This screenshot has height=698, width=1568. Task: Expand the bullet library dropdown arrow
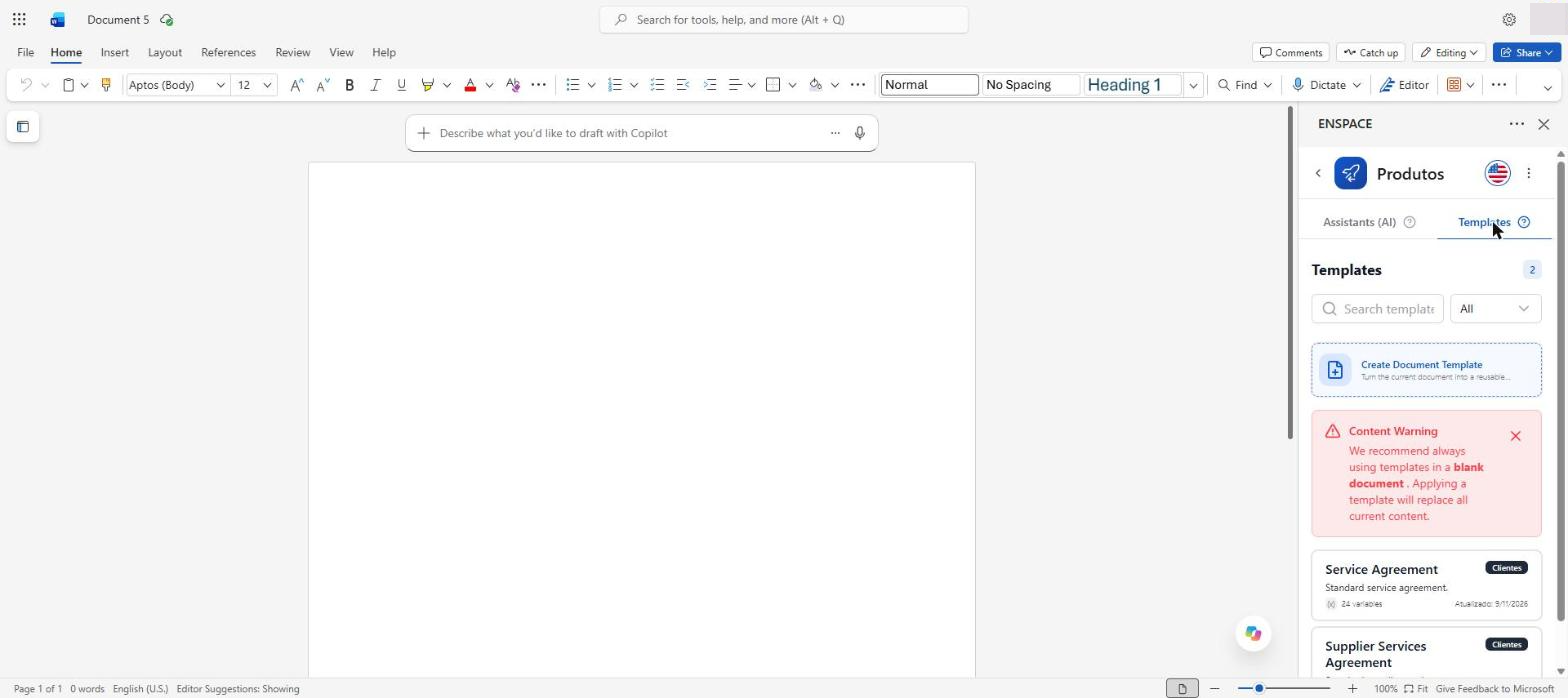(591, 85)
